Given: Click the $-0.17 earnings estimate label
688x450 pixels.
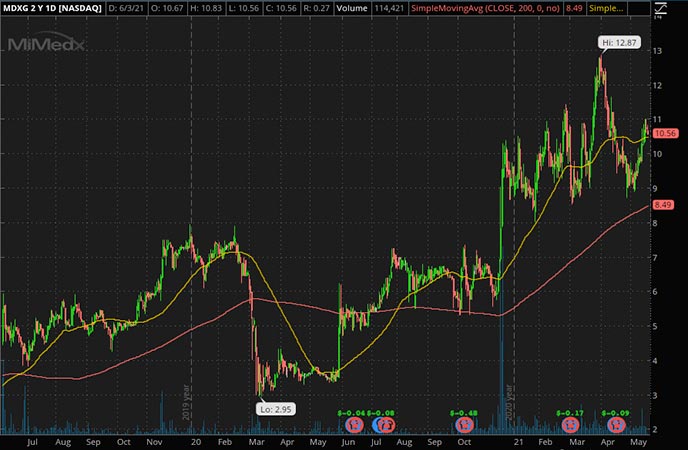Looking at the screenshot, I should tap(570, 413).
